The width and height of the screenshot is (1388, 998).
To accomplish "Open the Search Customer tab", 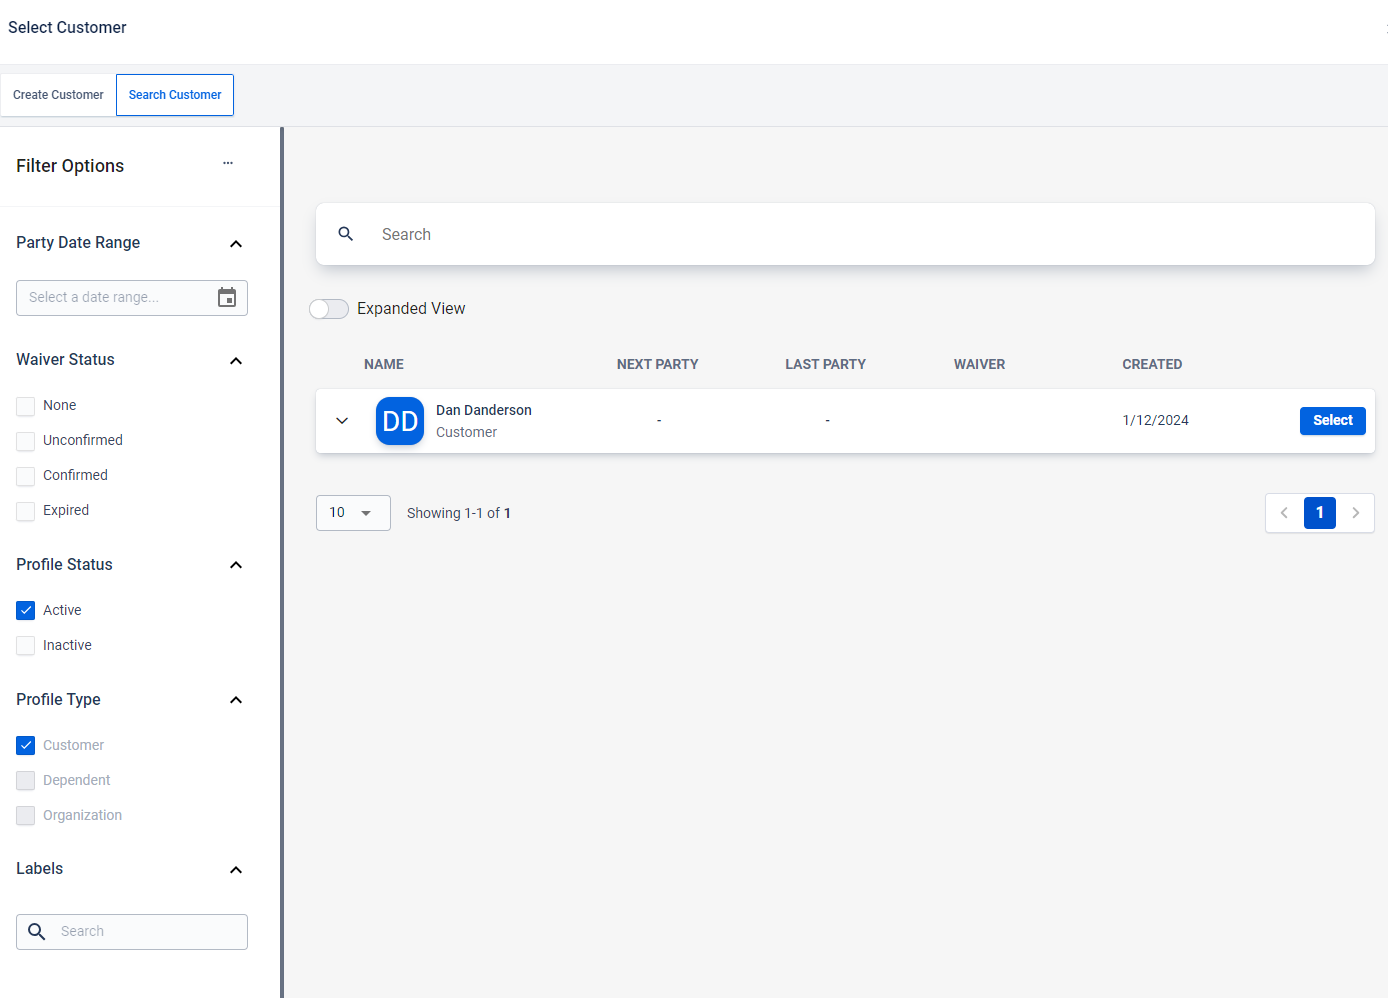I will (x=175, y=95).
